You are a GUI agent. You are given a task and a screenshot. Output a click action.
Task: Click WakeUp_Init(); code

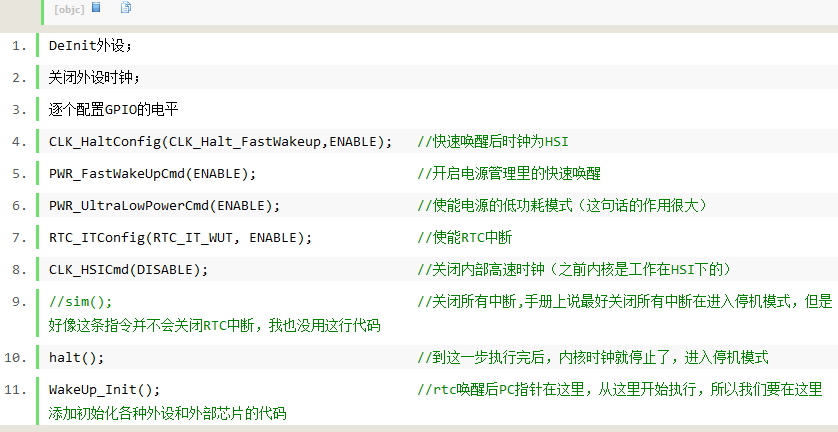point(105,390)
